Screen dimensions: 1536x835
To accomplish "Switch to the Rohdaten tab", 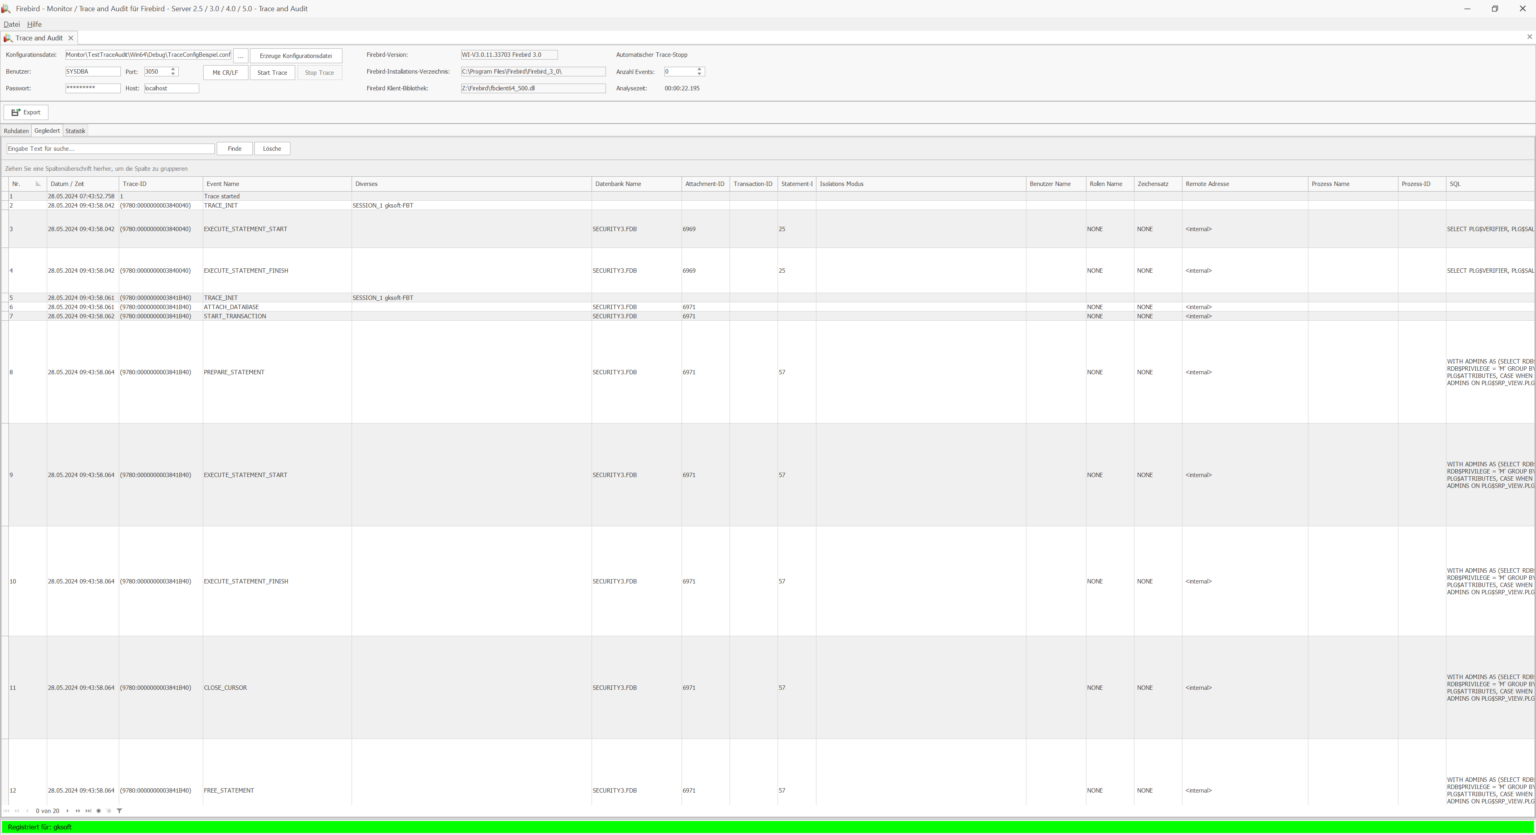I will tap(16, 131).
